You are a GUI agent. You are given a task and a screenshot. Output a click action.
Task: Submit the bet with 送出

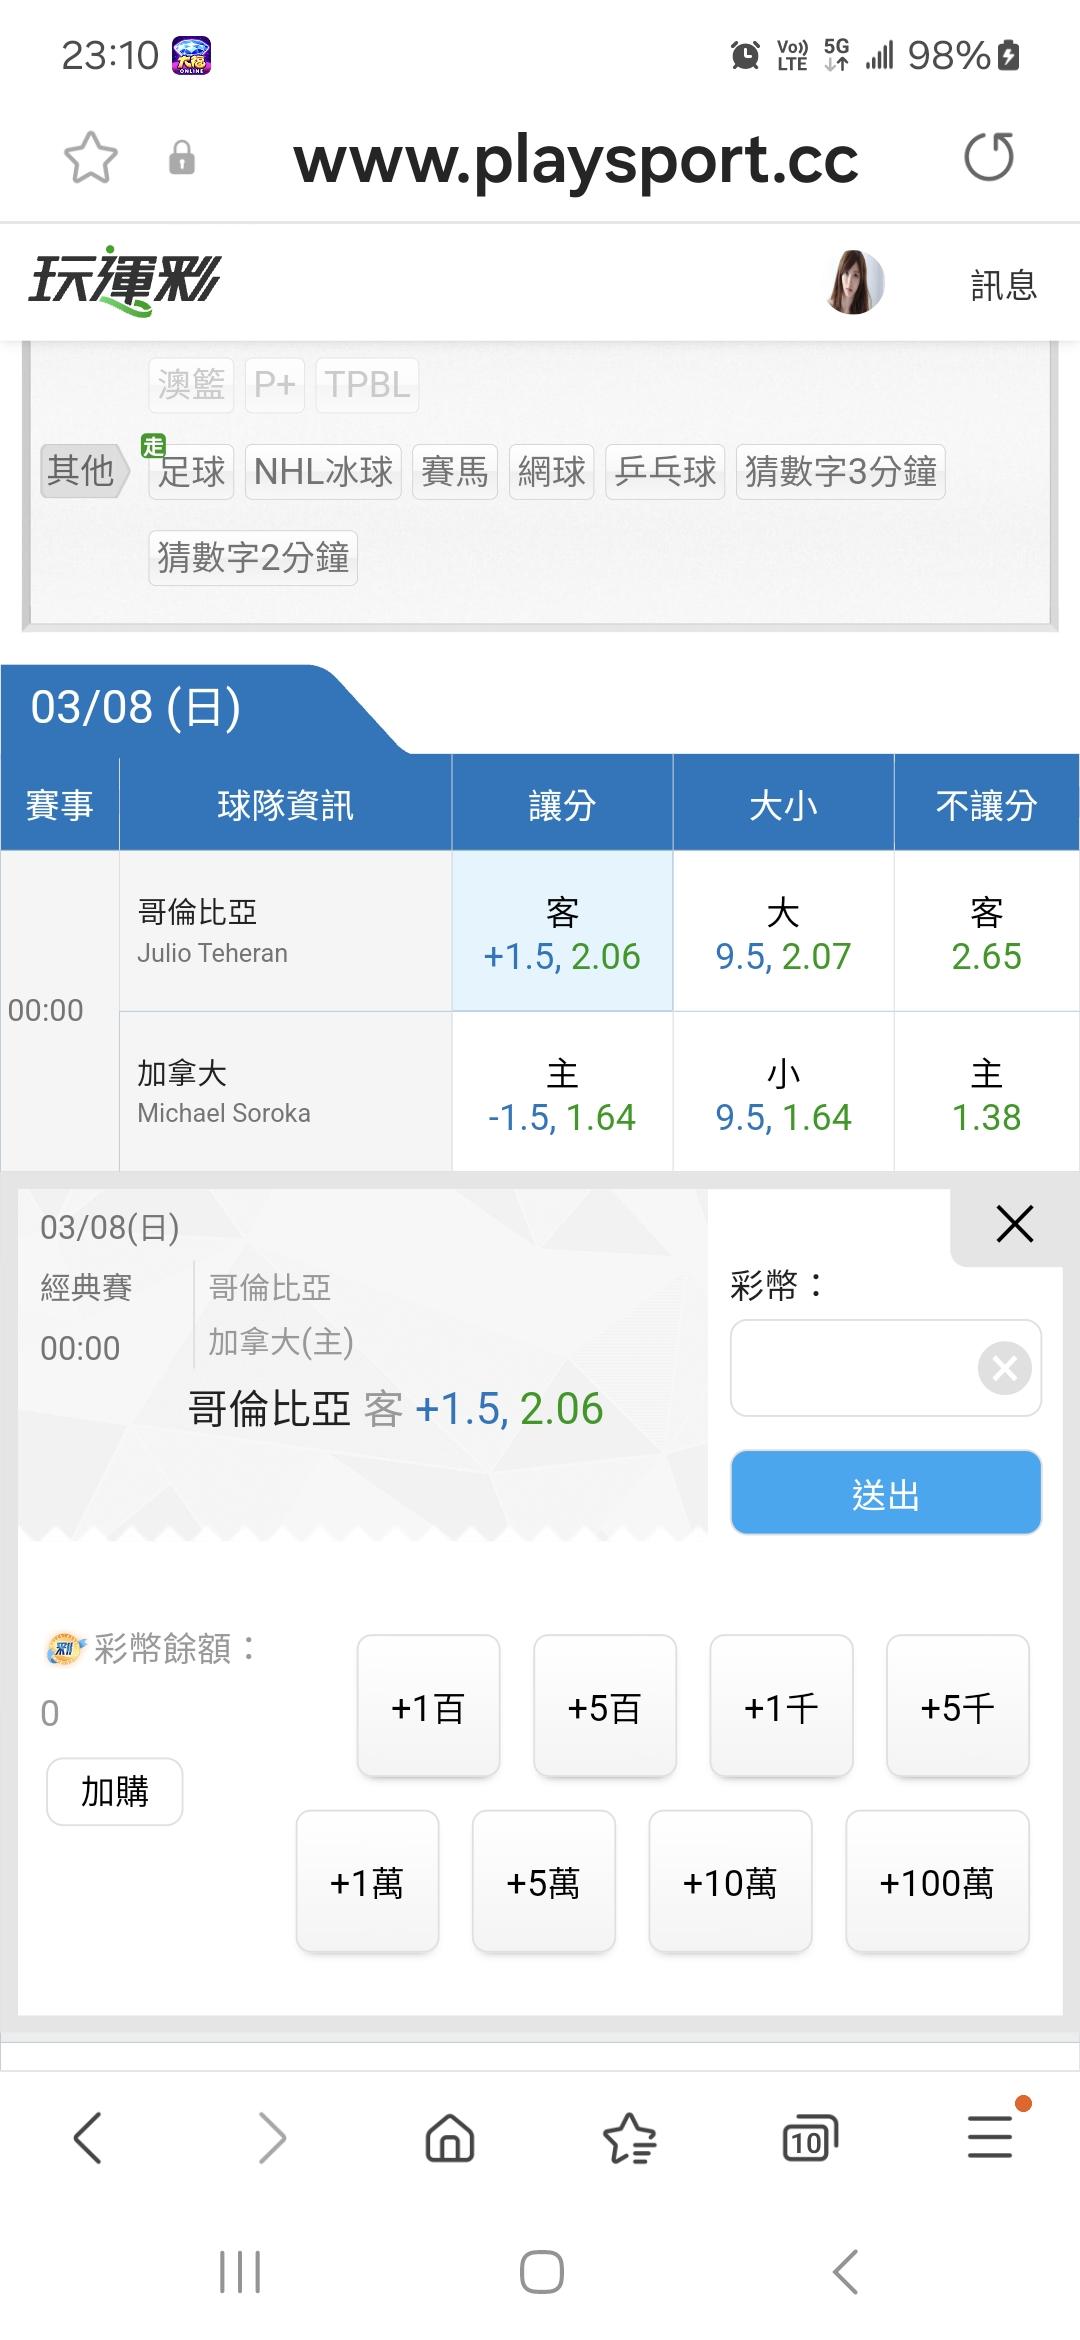pos(885,1493)
